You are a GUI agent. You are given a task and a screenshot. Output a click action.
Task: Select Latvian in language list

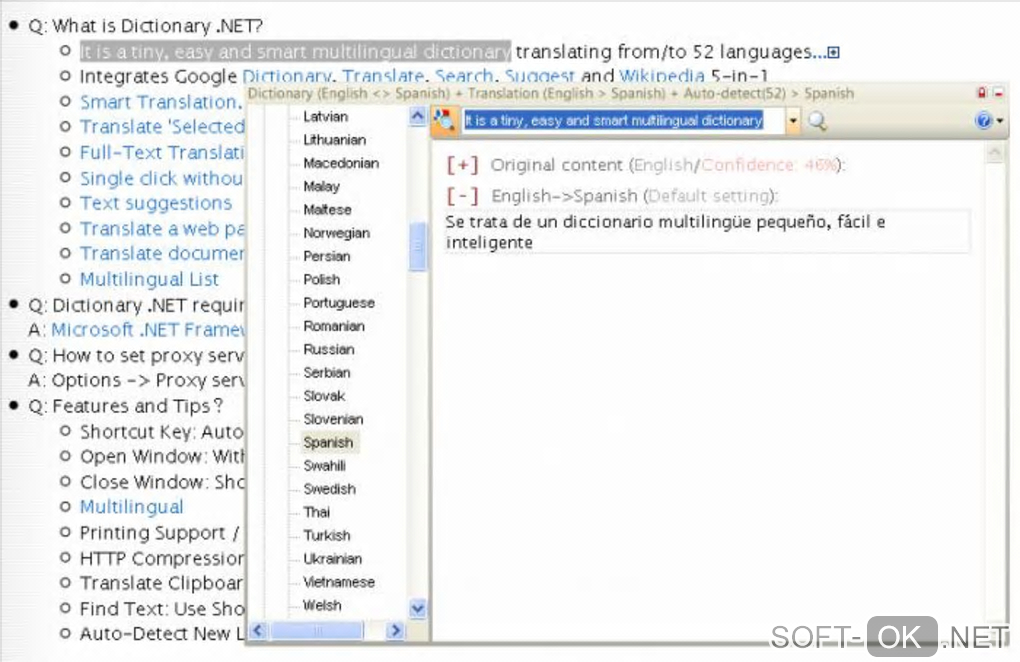(x=325, y=116)
